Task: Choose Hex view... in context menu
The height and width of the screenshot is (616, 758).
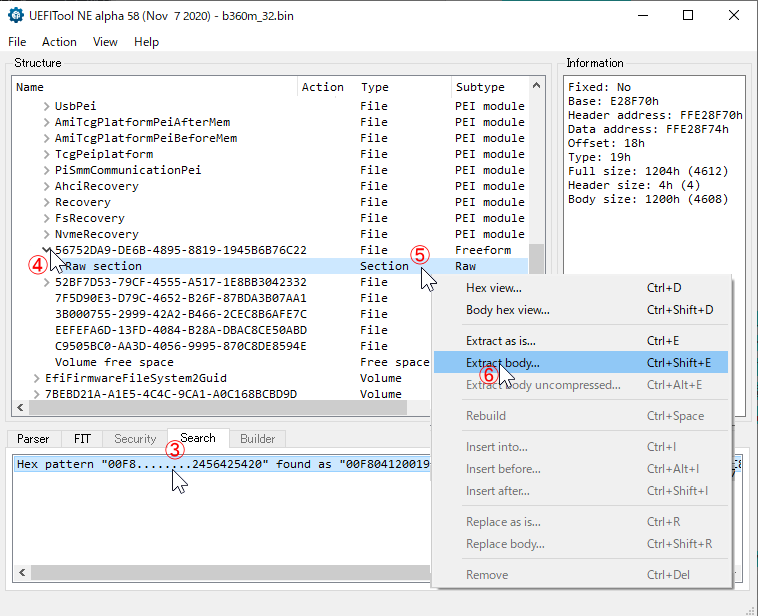Action: [493, 288]
